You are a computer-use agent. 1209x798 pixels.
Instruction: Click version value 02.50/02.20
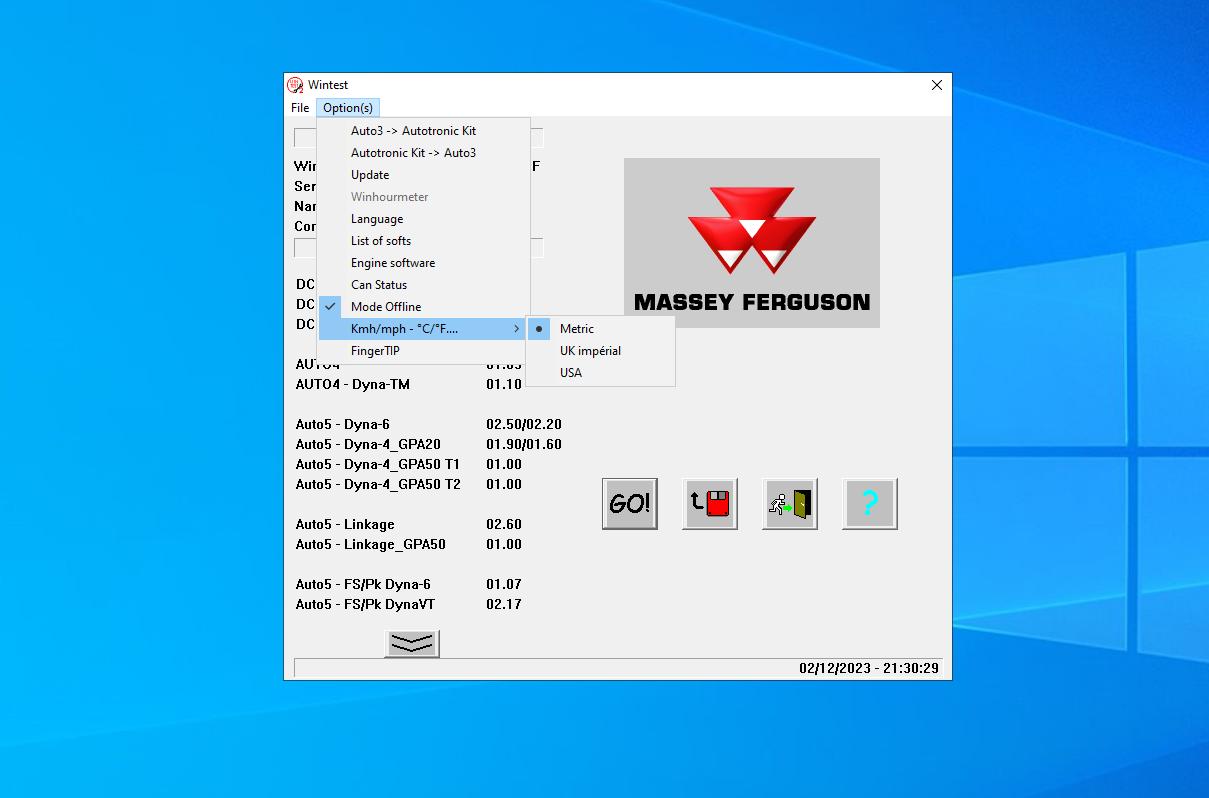point(524,424)
